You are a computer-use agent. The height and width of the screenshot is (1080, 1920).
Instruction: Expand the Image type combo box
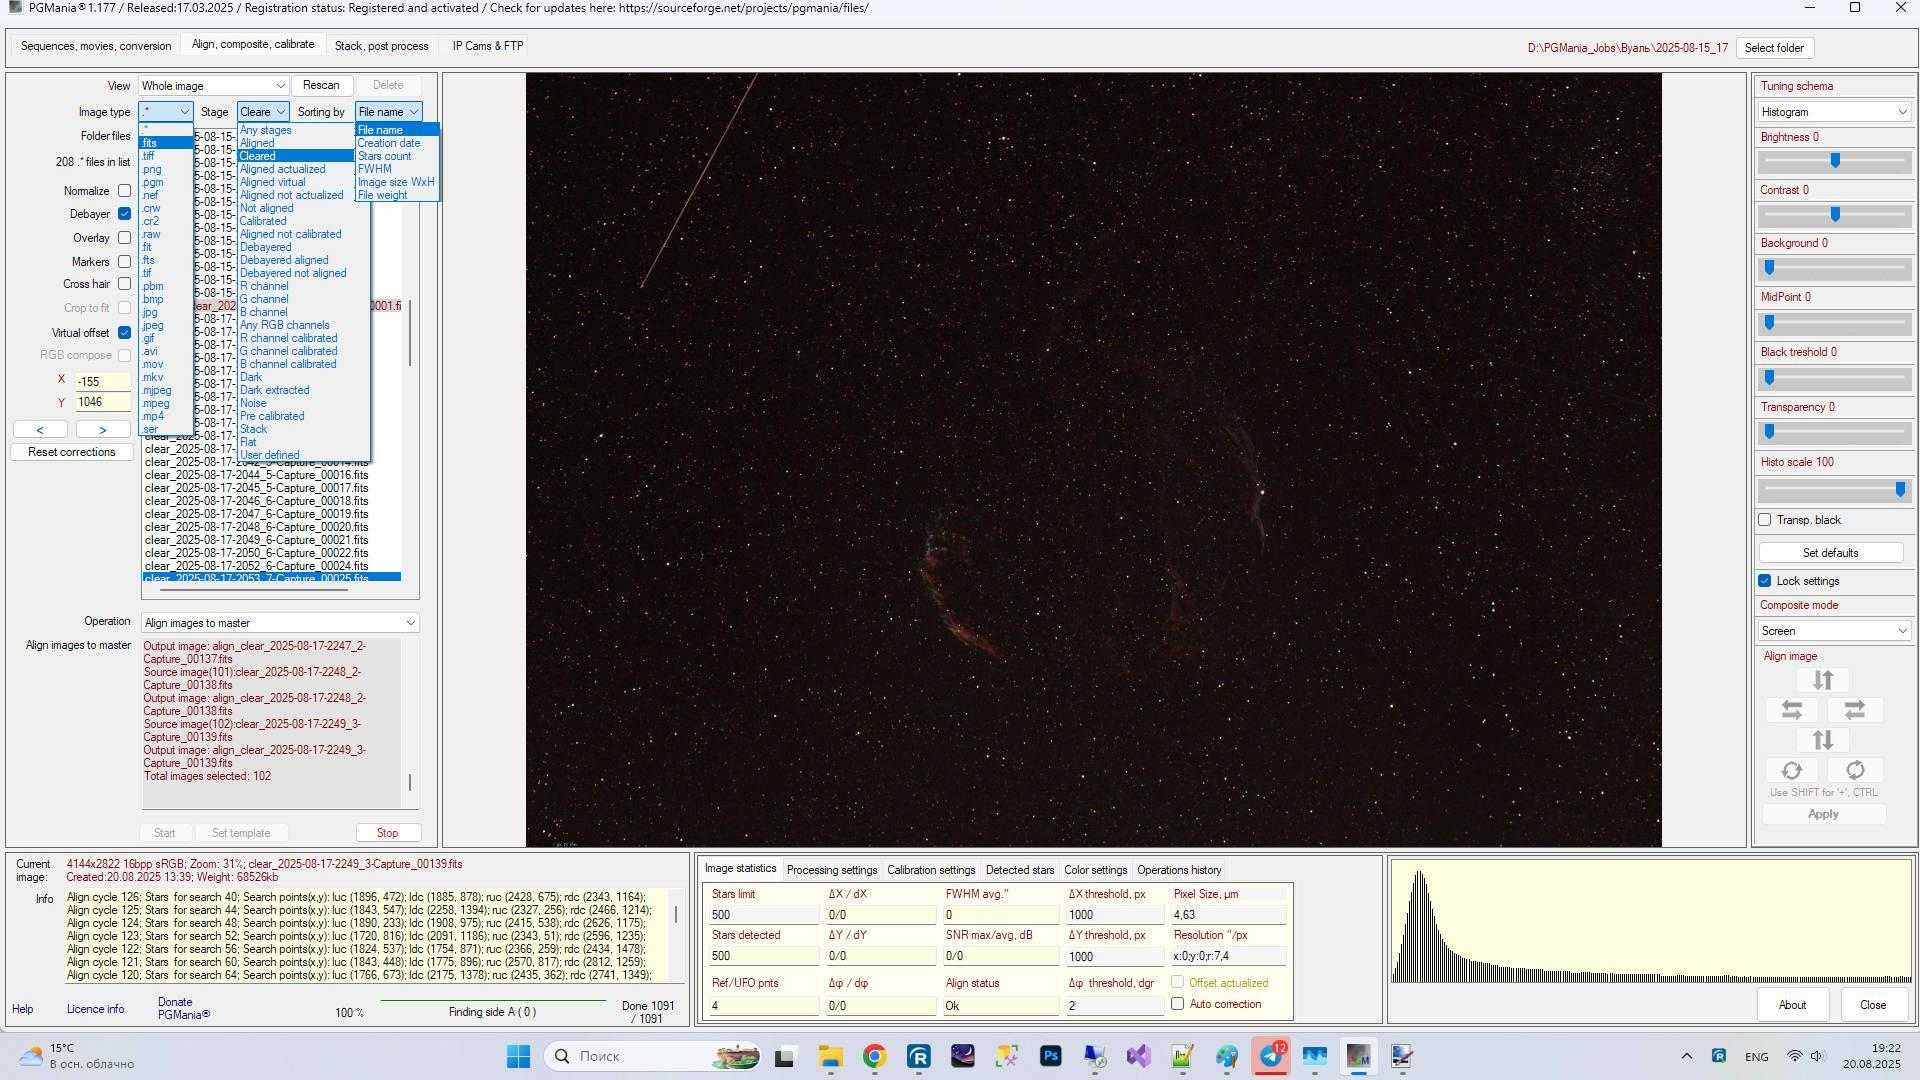165,112
